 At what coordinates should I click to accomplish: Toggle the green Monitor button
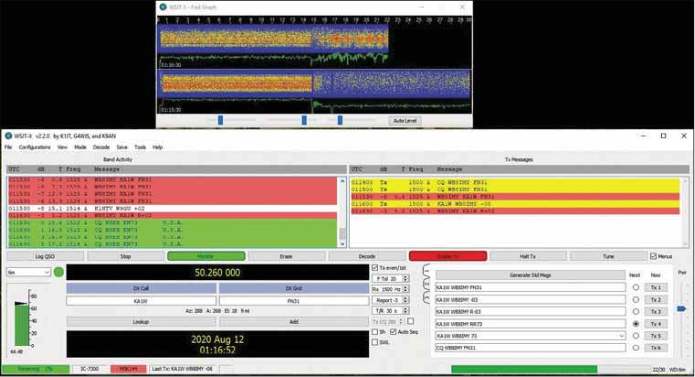(206, 256)
